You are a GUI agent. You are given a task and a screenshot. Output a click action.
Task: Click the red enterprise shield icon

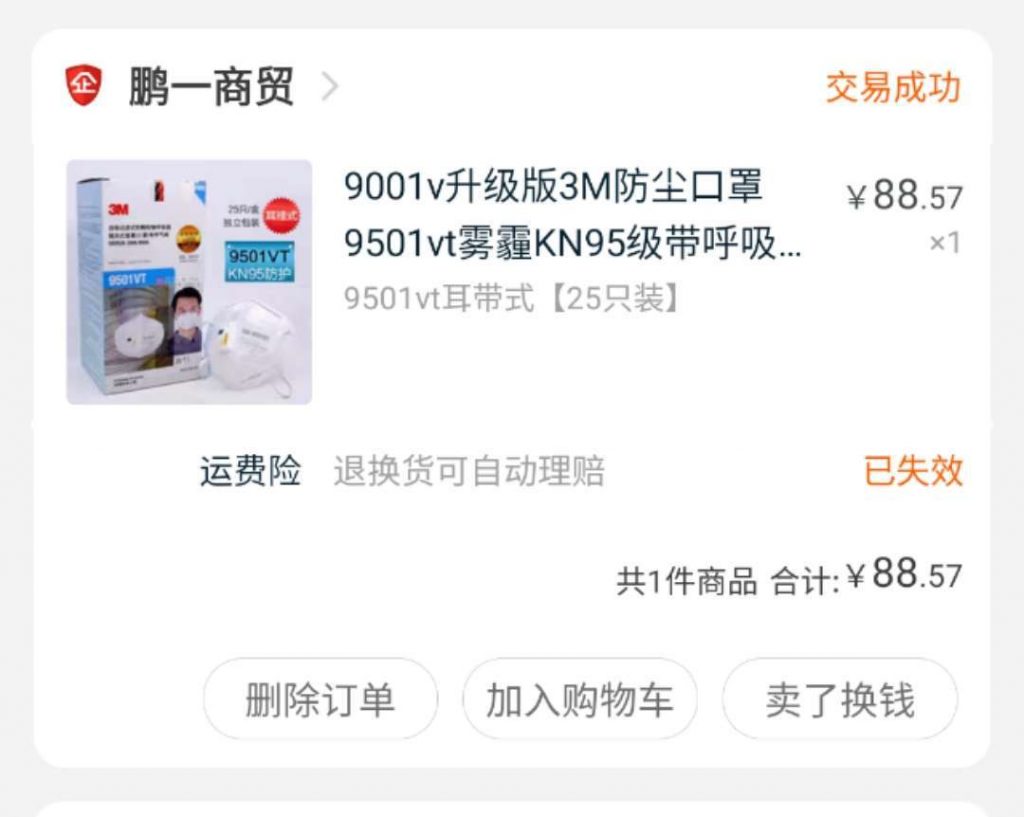click(84, 85)
